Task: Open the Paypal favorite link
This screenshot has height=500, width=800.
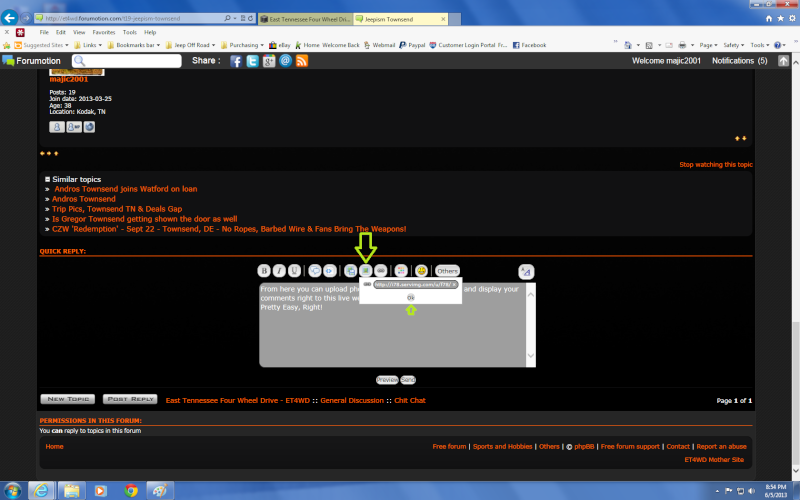Action: click(x=412, y=45)
